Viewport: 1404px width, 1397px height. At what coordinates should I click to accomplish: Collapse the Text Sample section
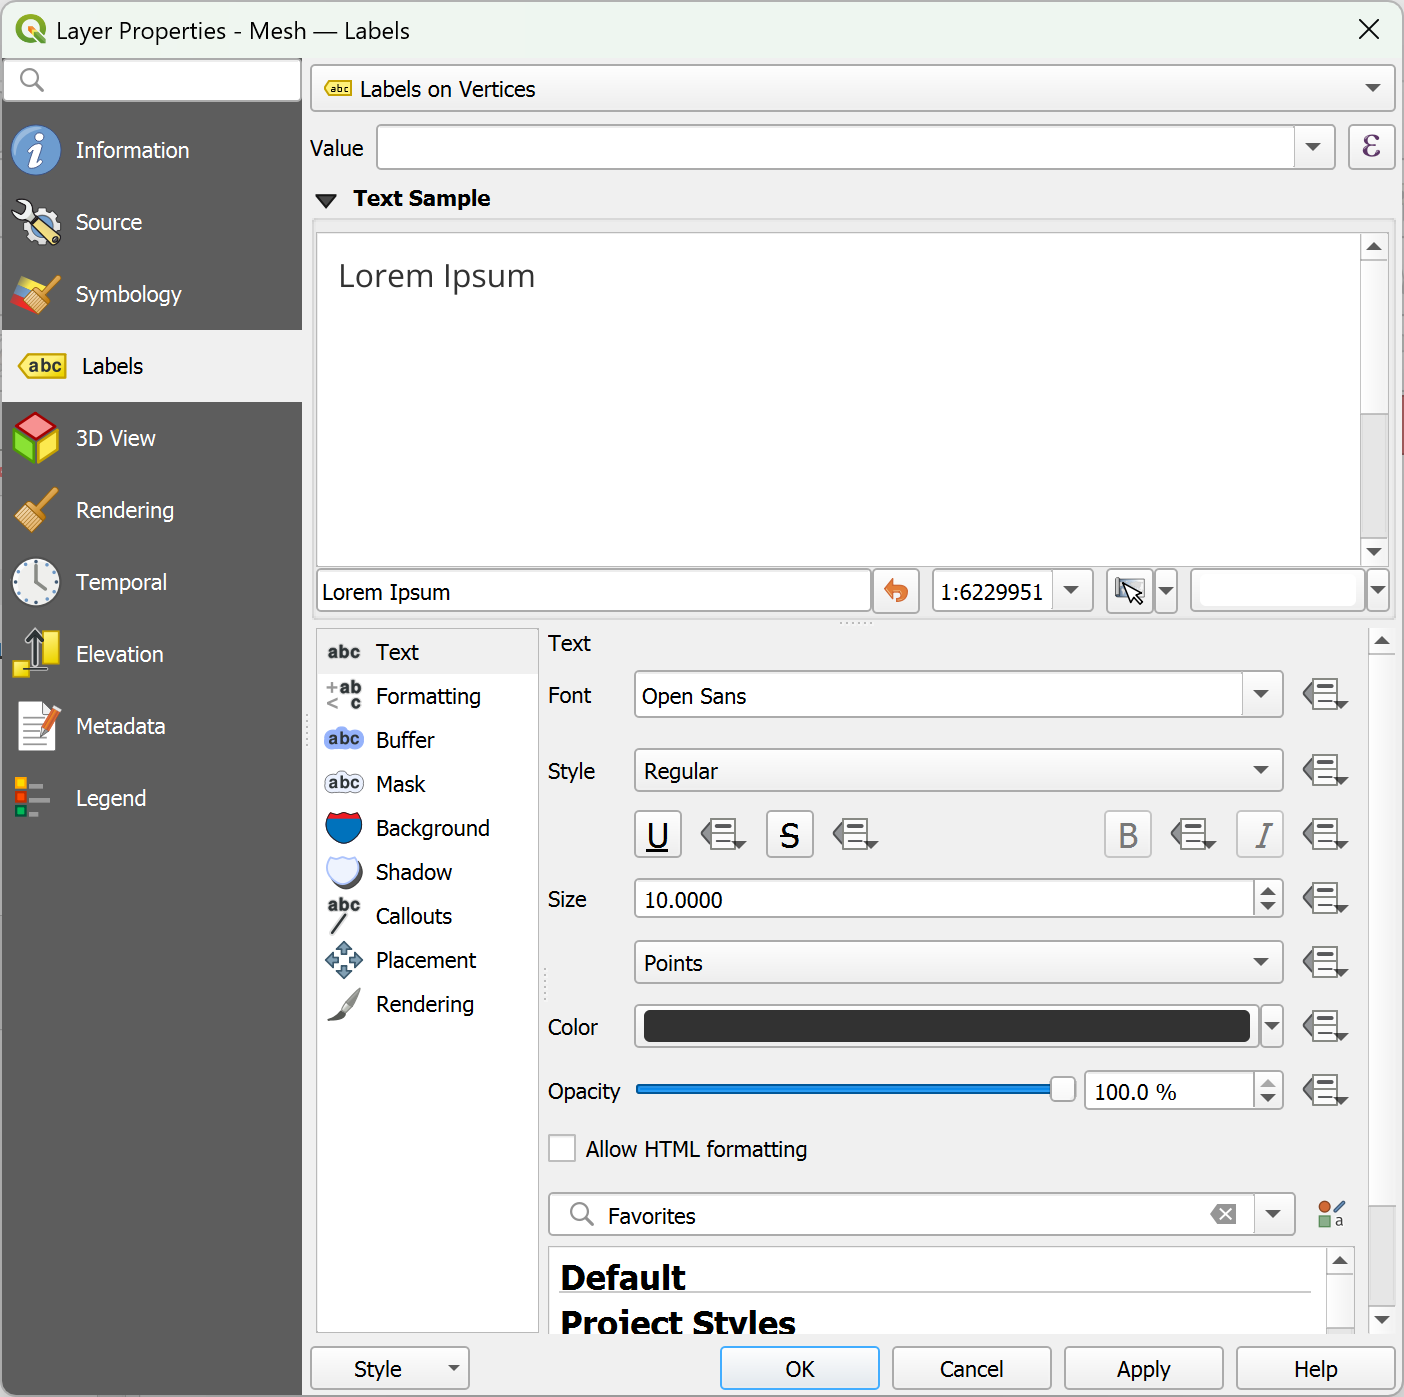pos(326,199)
